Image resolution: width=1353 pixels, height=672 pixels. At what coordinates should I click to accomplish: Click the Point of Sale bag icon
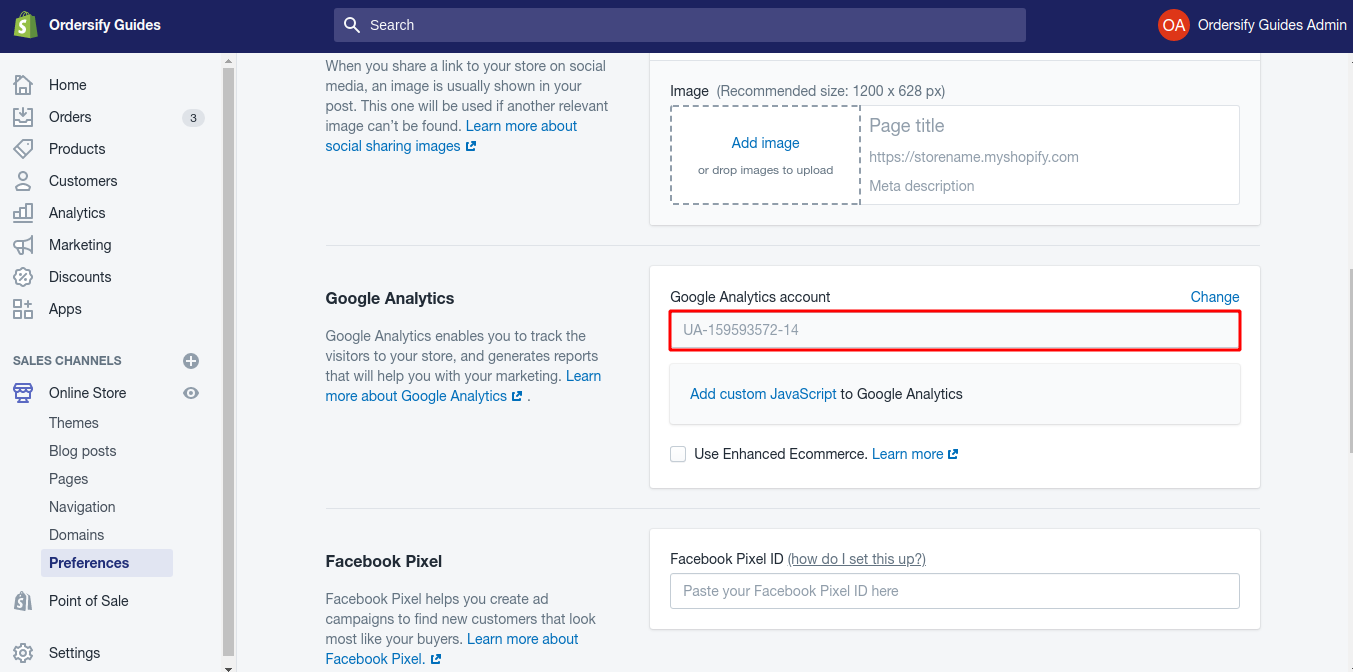(23, 601)
